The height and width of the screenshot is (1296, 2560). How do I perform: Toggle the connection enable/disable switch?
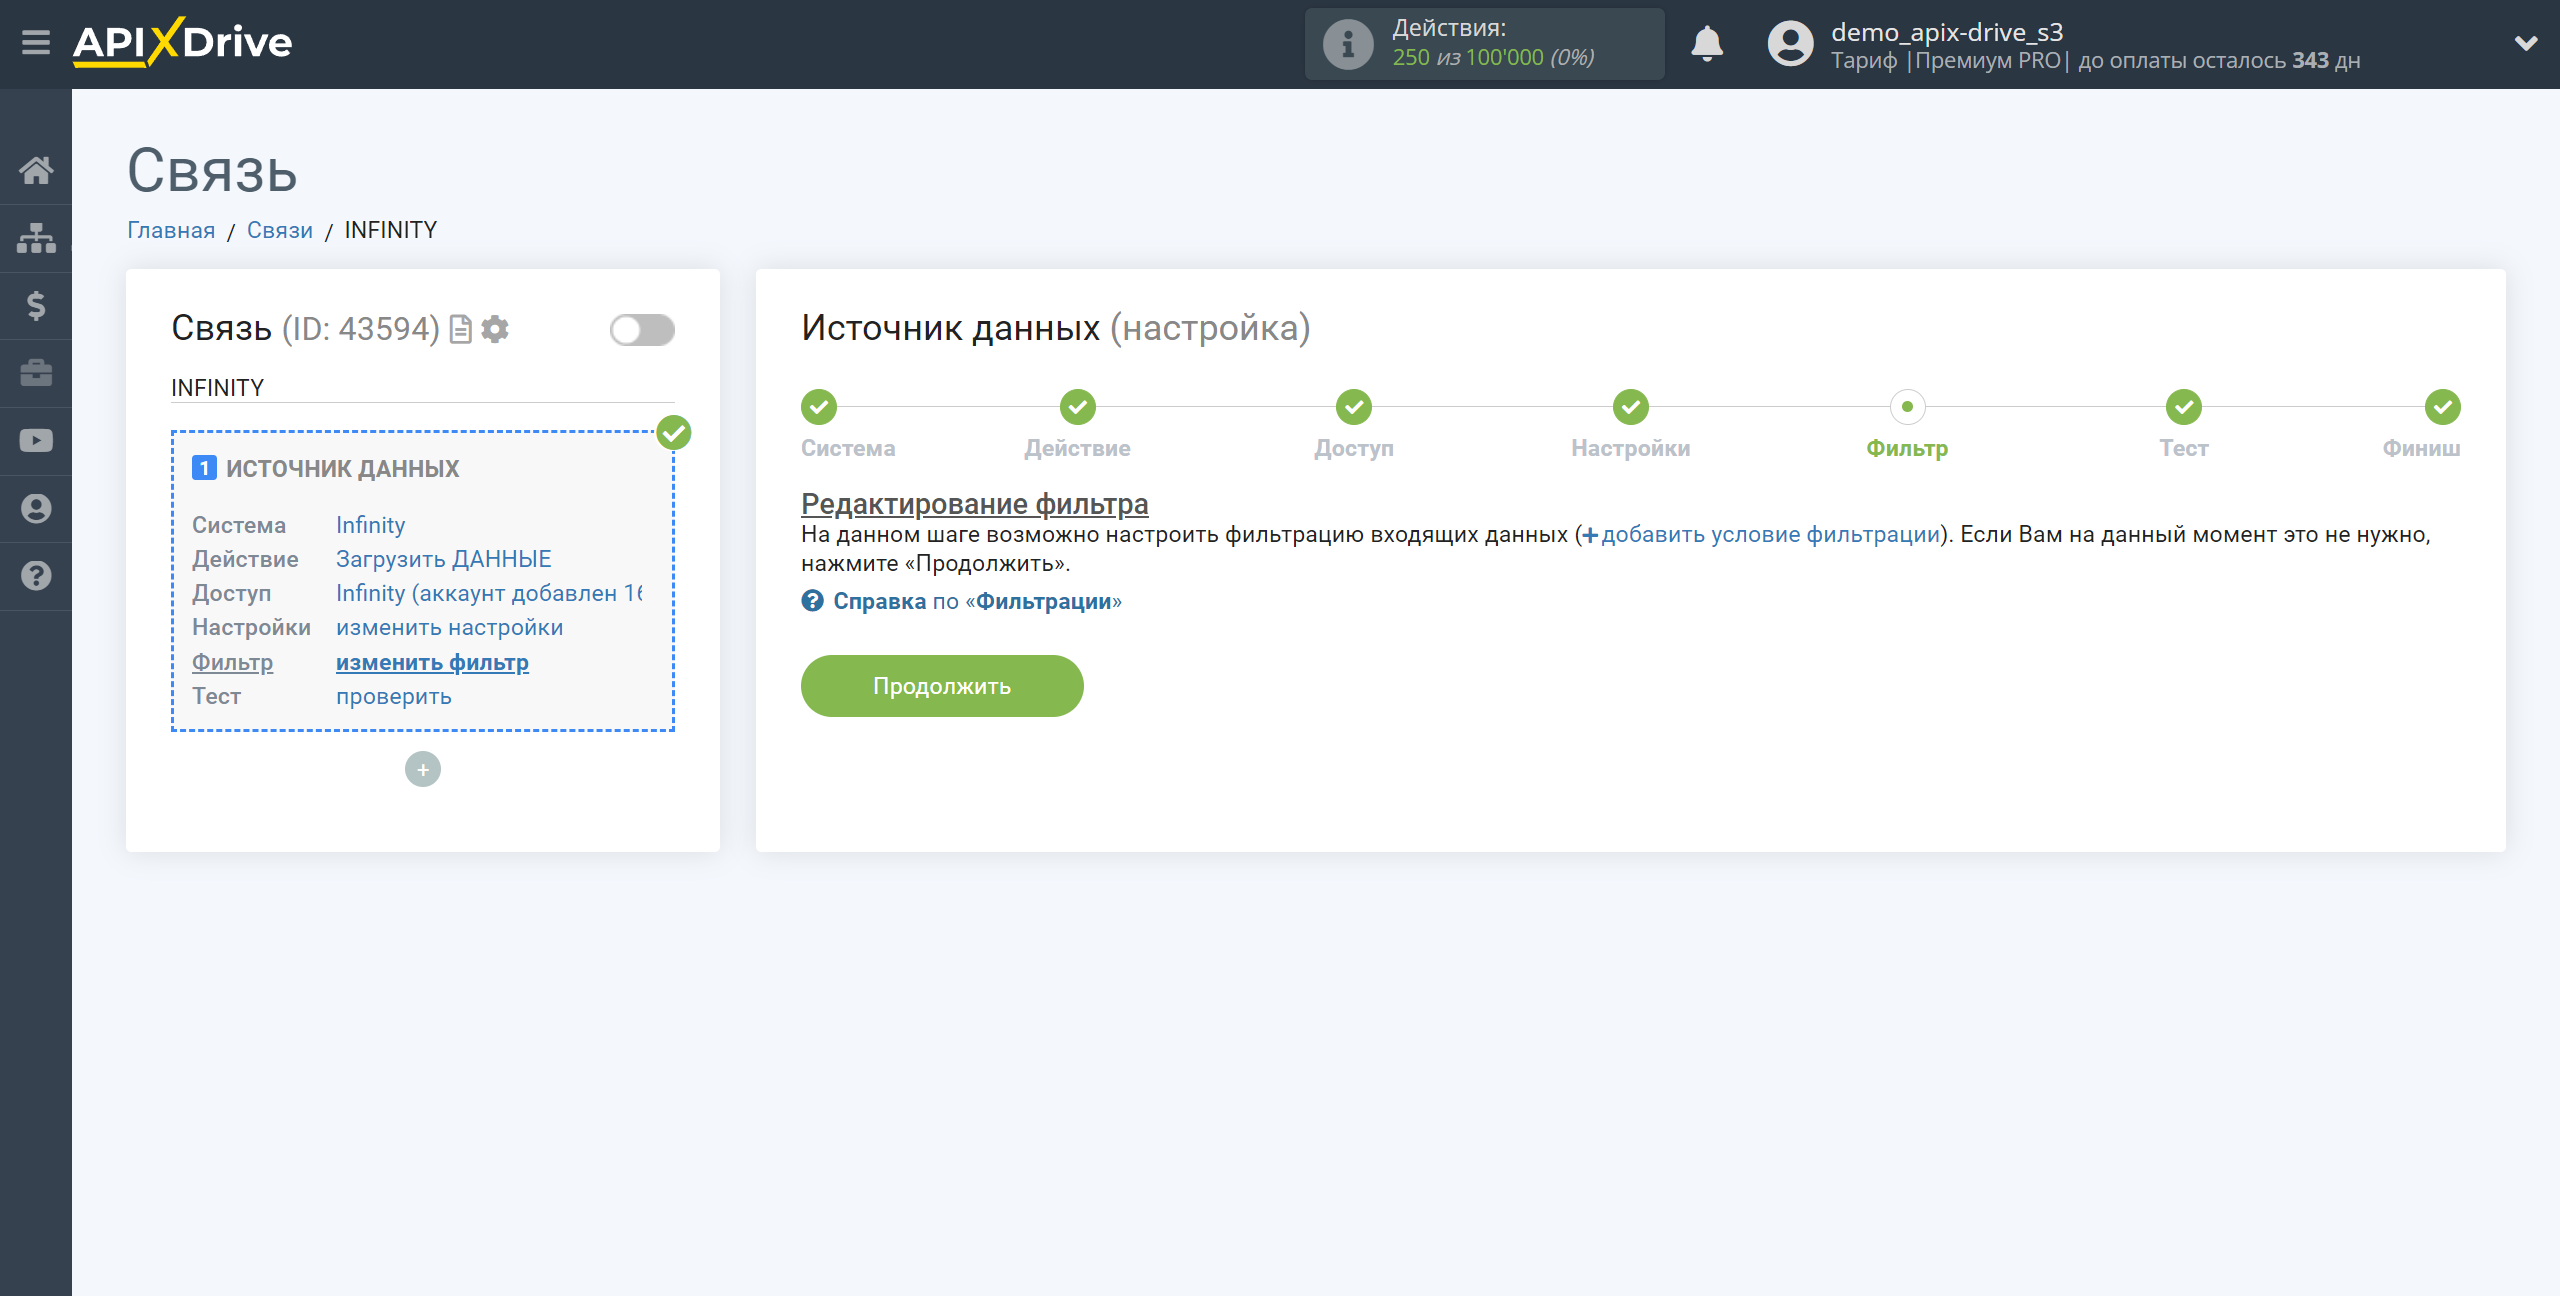pos(645,329)
